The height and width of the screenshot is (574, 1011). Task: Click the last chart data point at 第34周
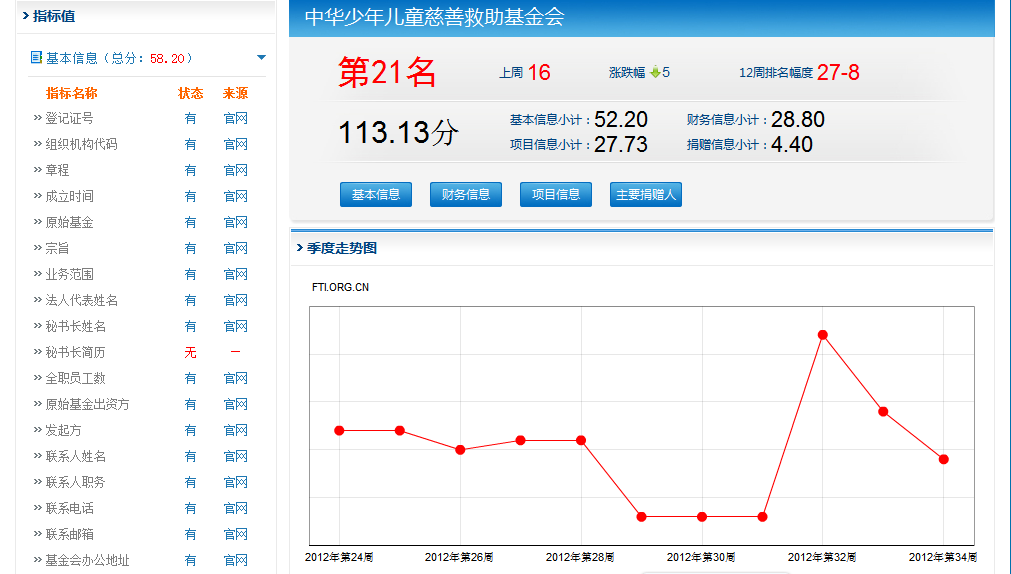click(944, 459)
